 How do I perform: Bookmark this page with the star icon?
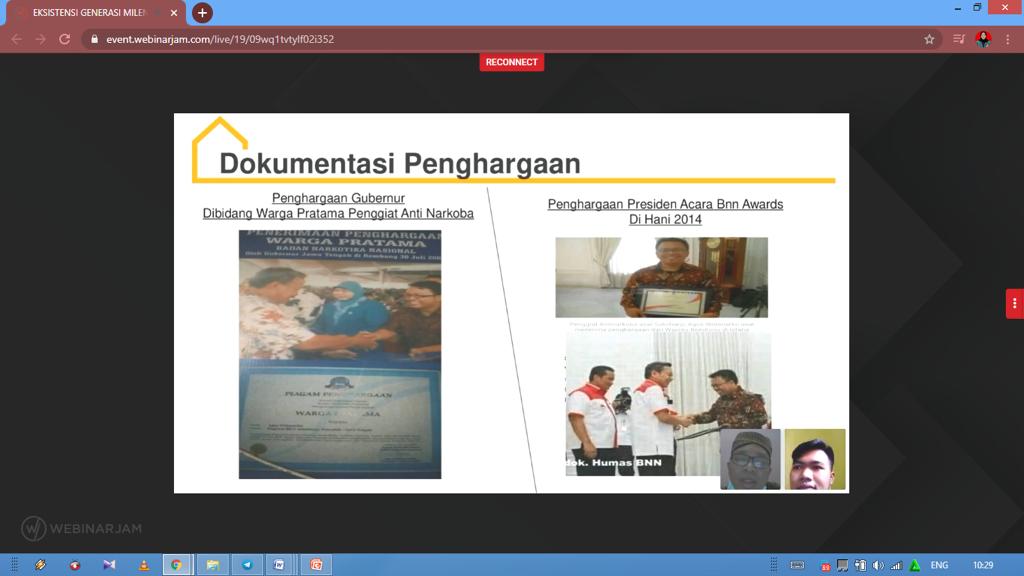929,39
